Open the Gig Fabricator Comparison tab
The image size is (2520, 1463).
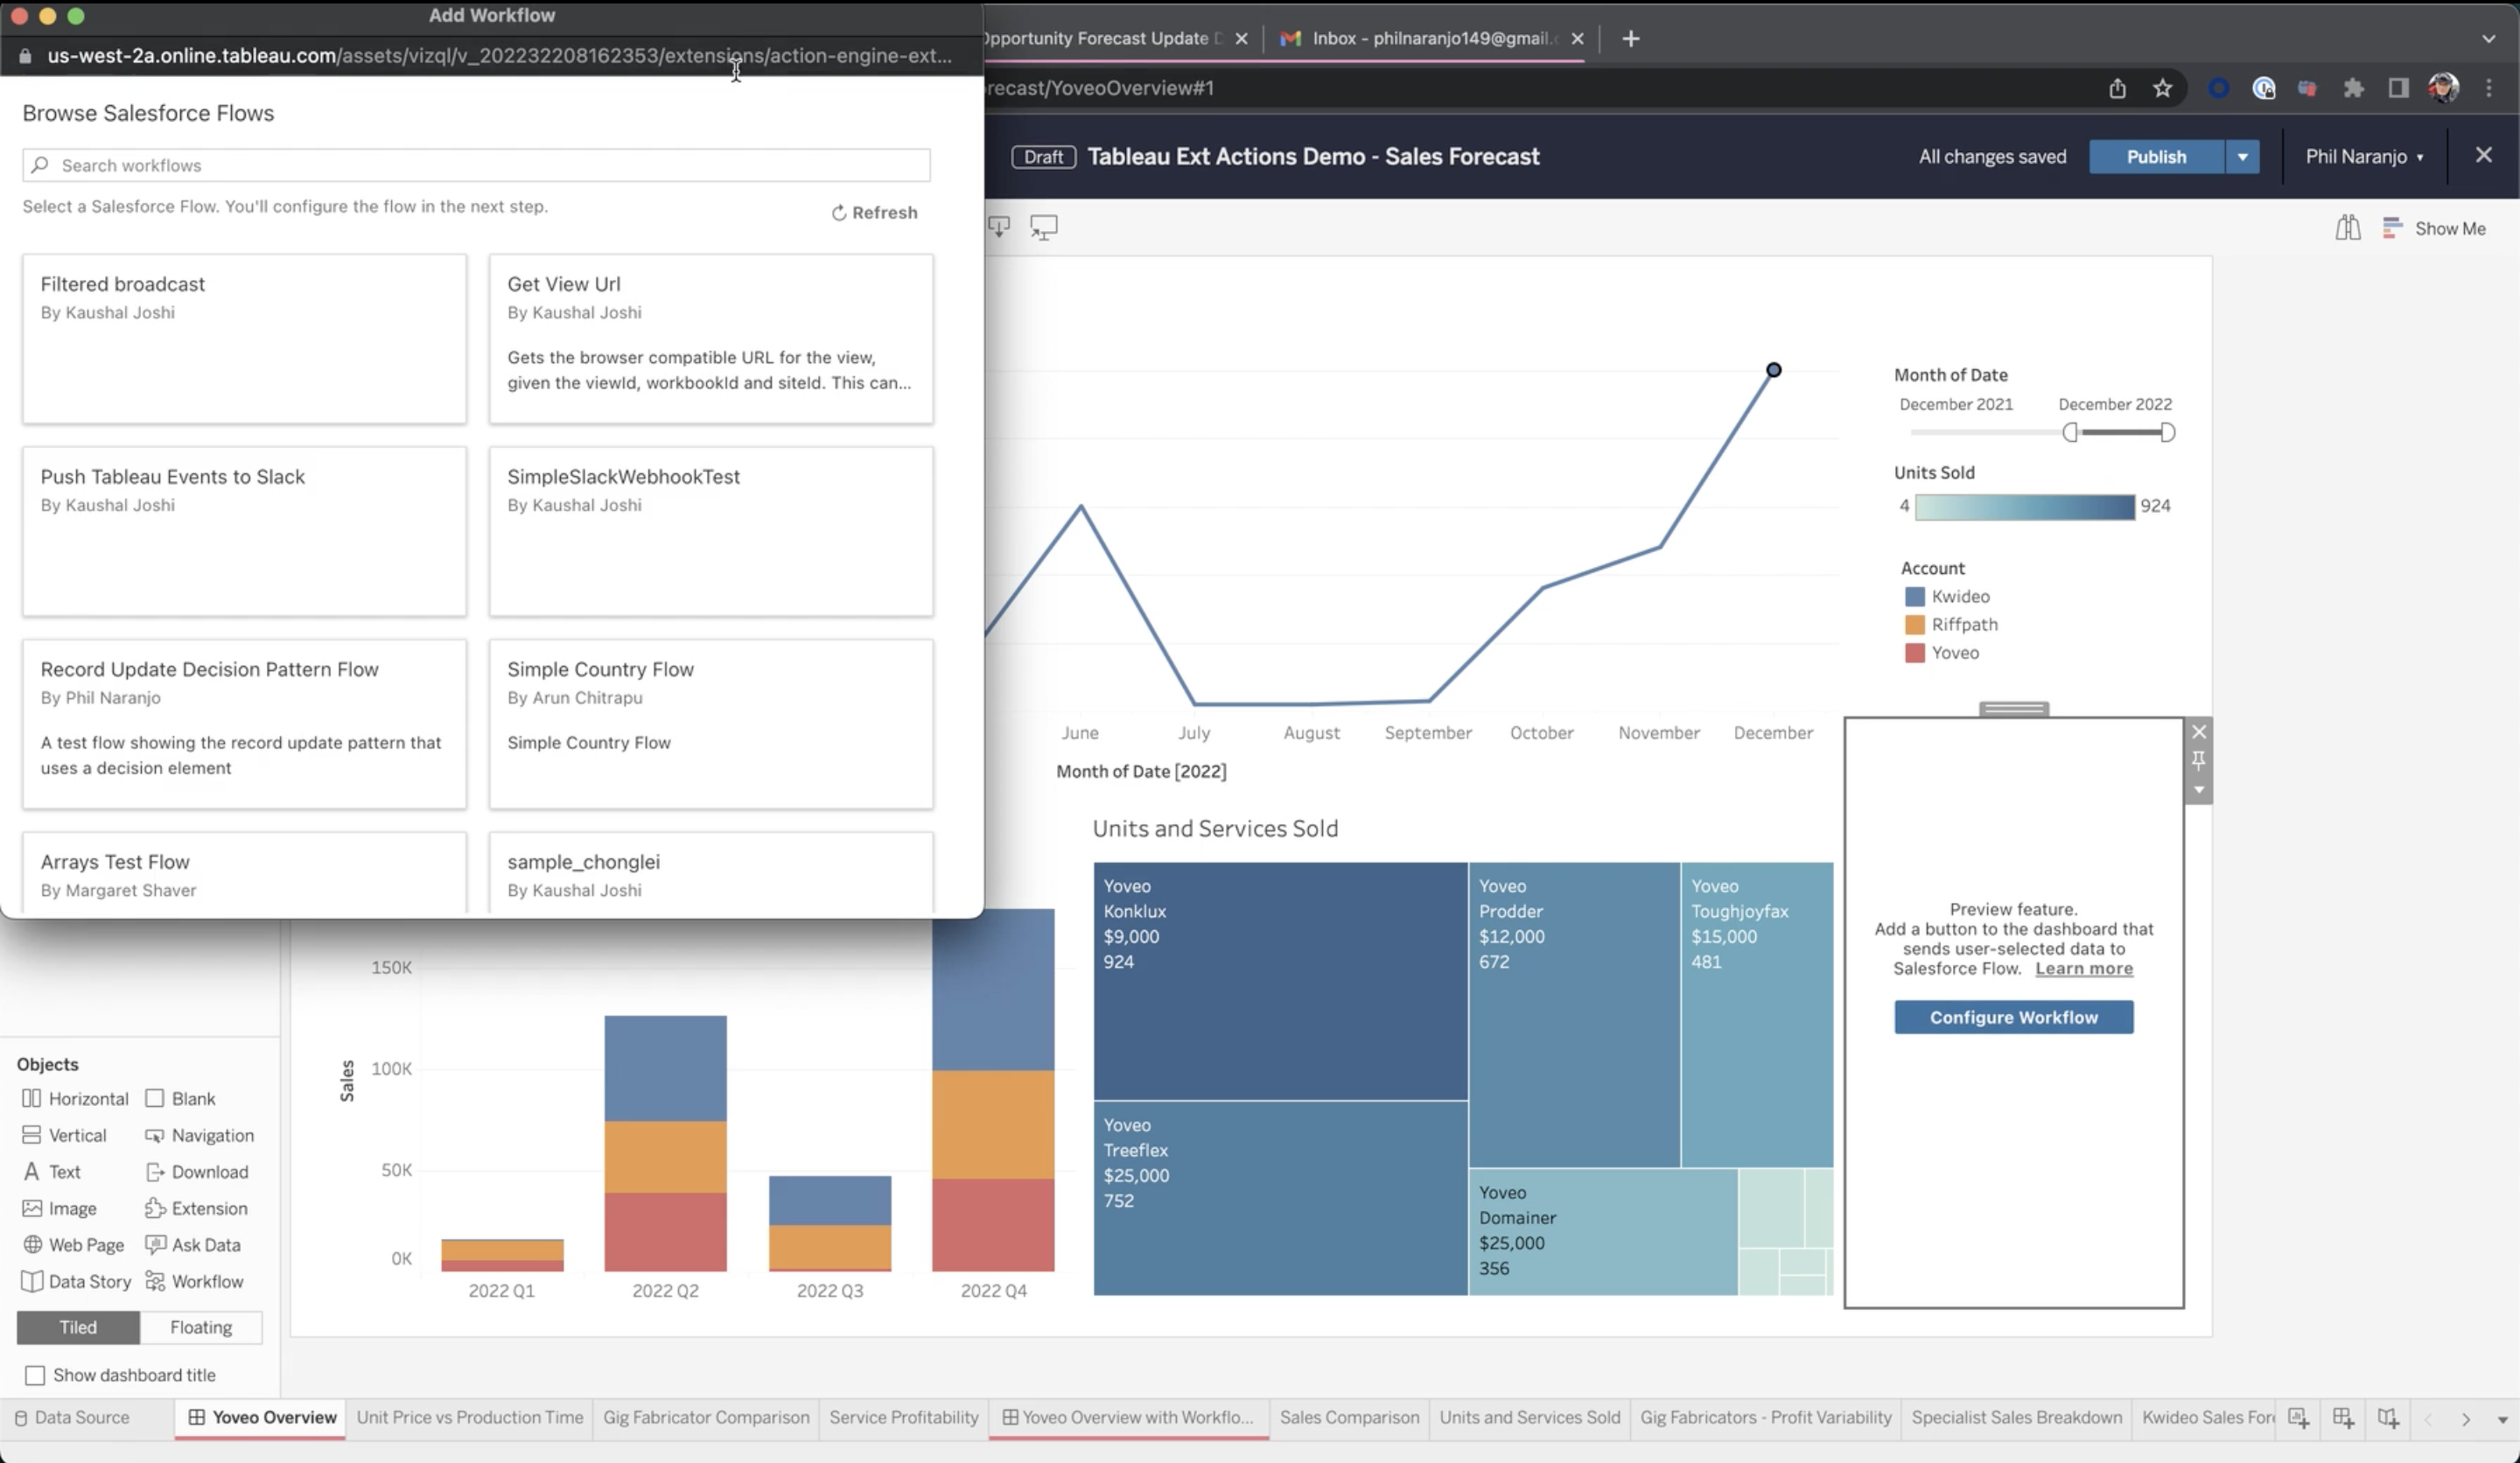tap(706, 1417)
